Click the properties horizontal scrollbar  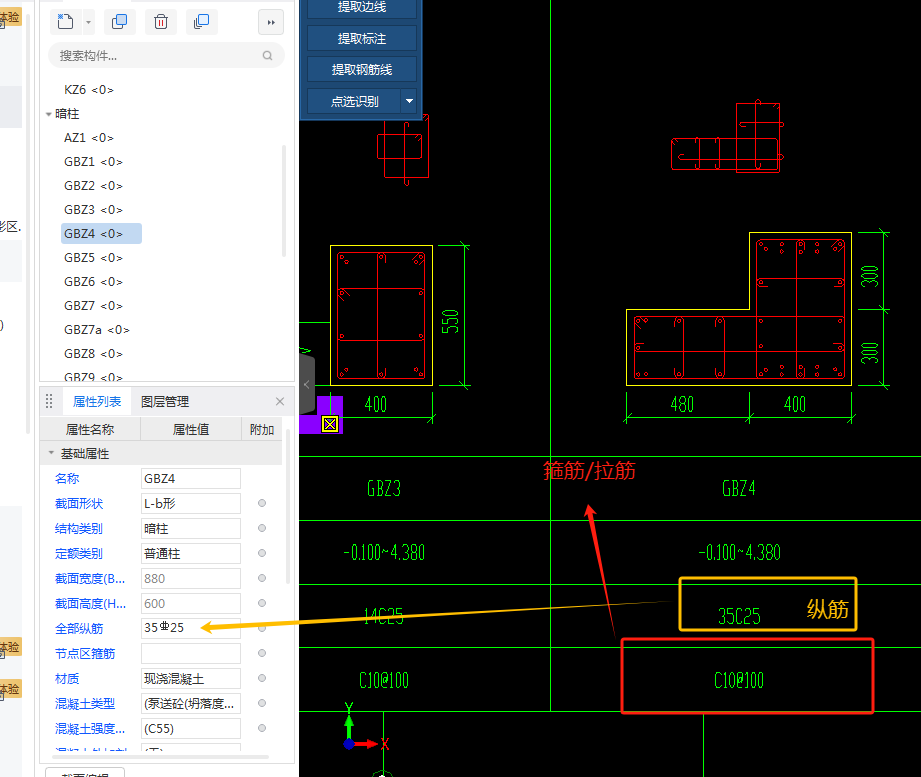[159, 757]
